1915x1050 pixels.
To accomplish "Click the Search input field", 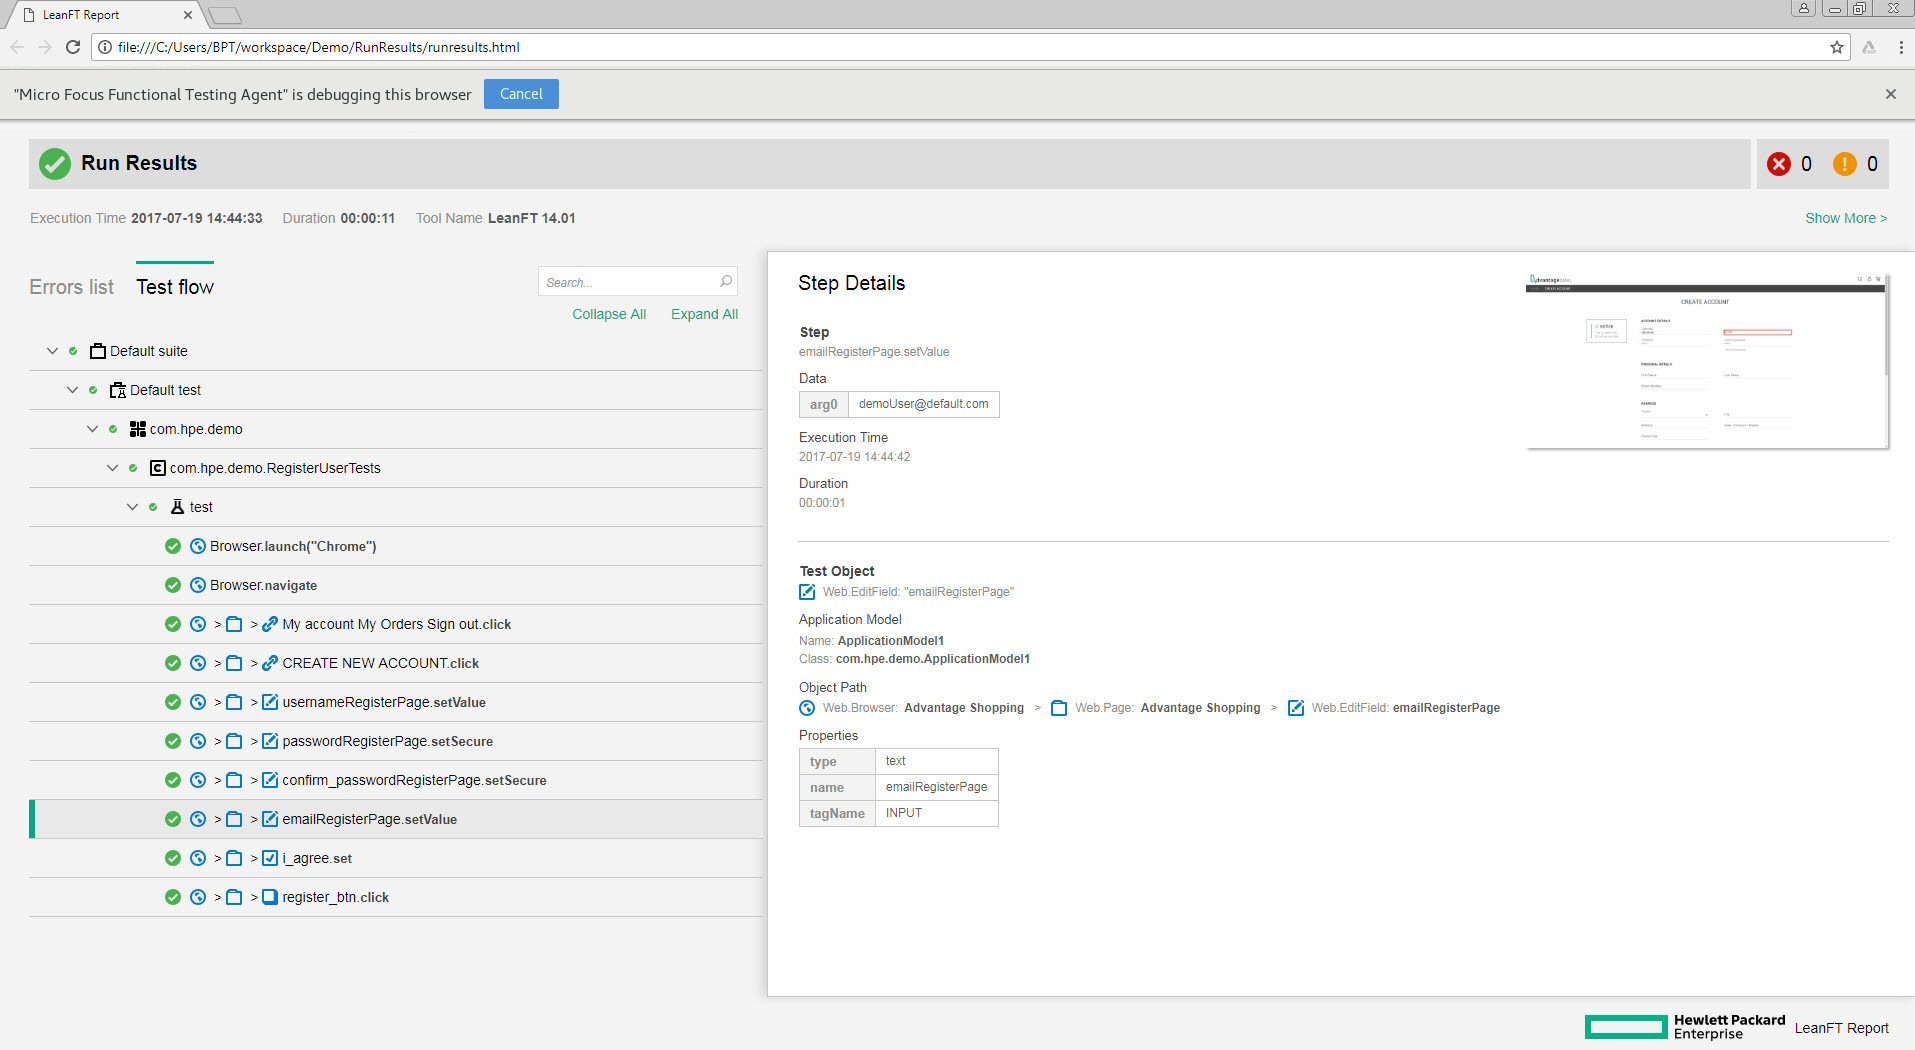I will (x=628, y=282).
